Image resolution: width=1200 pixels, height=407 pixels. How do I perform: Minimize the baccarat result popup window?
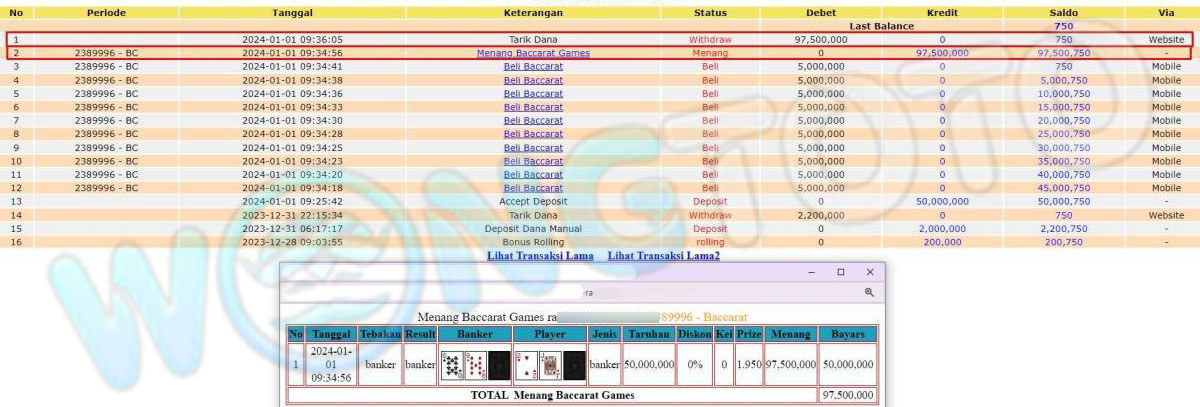click(811, 272)
